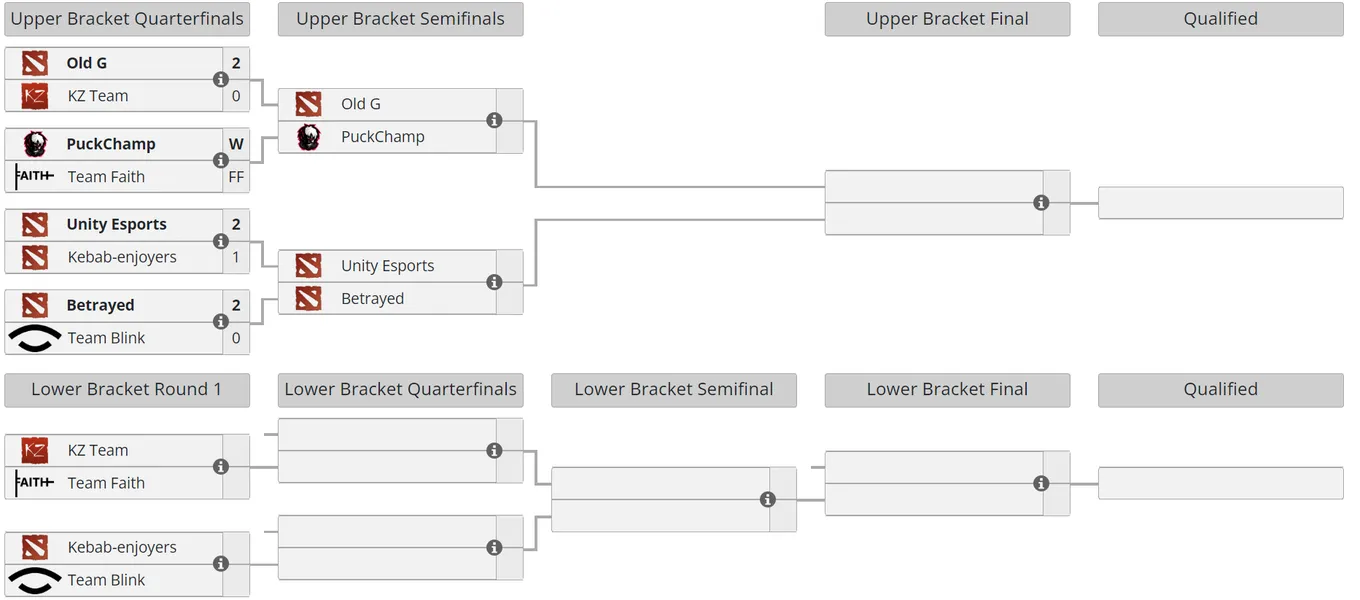Open match info for Old G vs KZ Team
The image size is (1360, 600).
click(x=221, y=80)
